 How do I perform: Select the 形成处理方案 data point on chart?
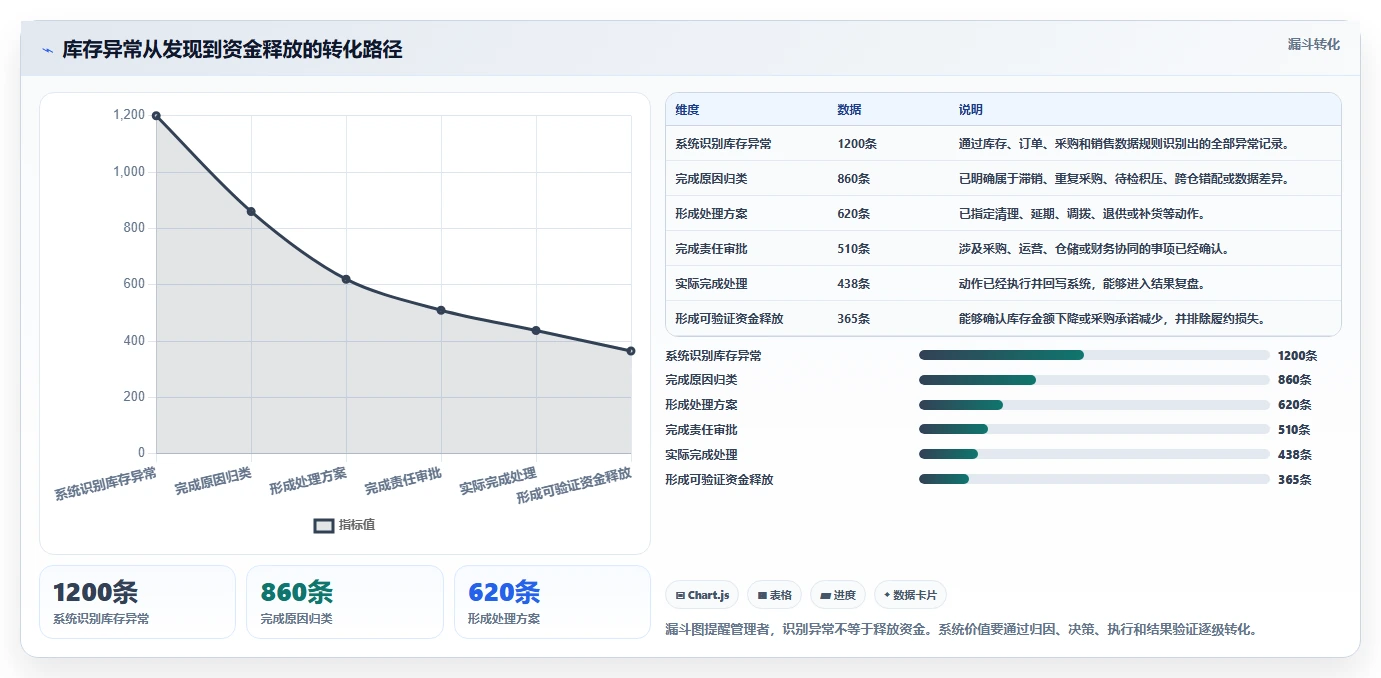coord(346,279)
